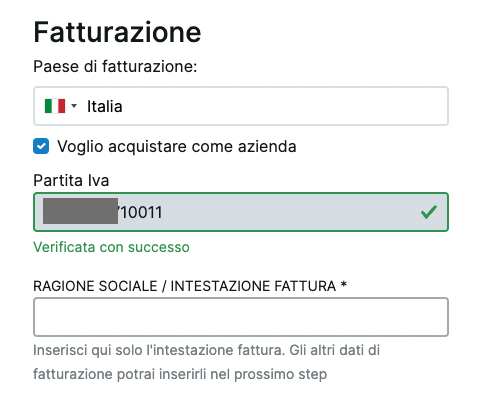Image resolution: width=486 pixels, height=419 pixels.
Task: Uncheck the Voglio acquistare come azienda checkbox
Action: (x=41, y=146)
